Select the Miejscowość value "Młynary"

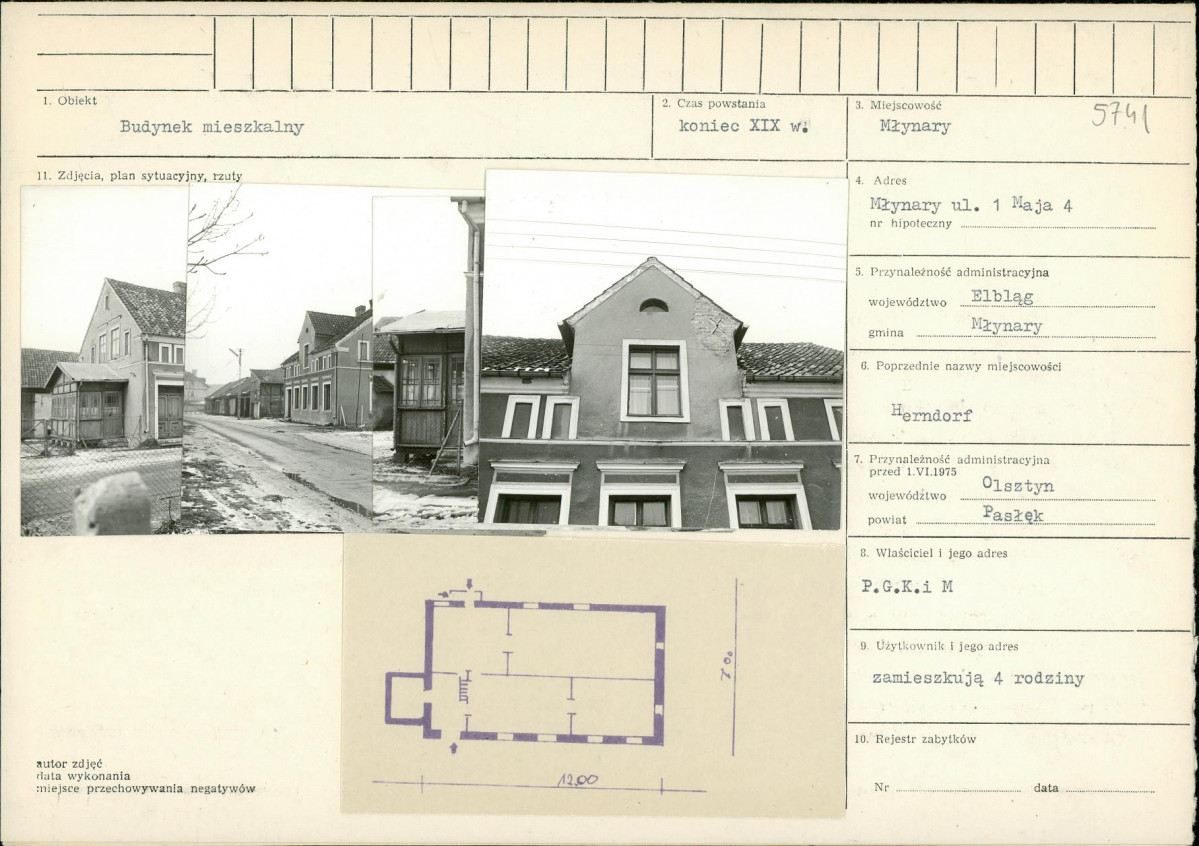click(914, 126)
